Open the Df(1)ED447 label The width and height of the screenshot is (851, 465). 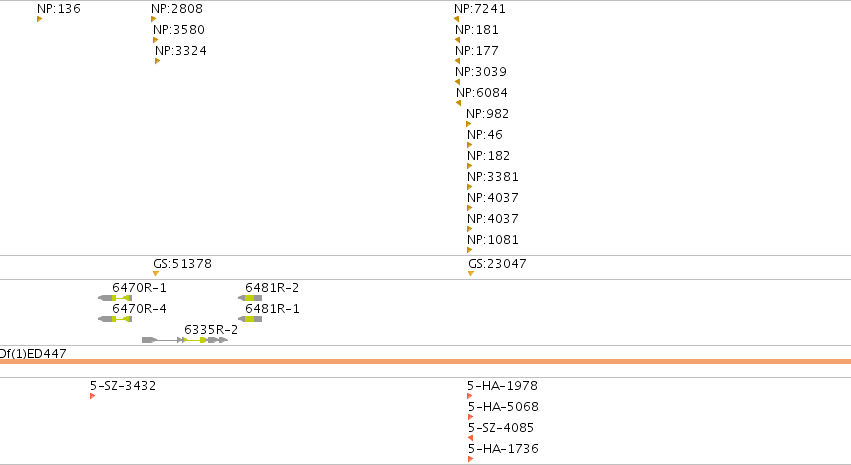point(33,354)
